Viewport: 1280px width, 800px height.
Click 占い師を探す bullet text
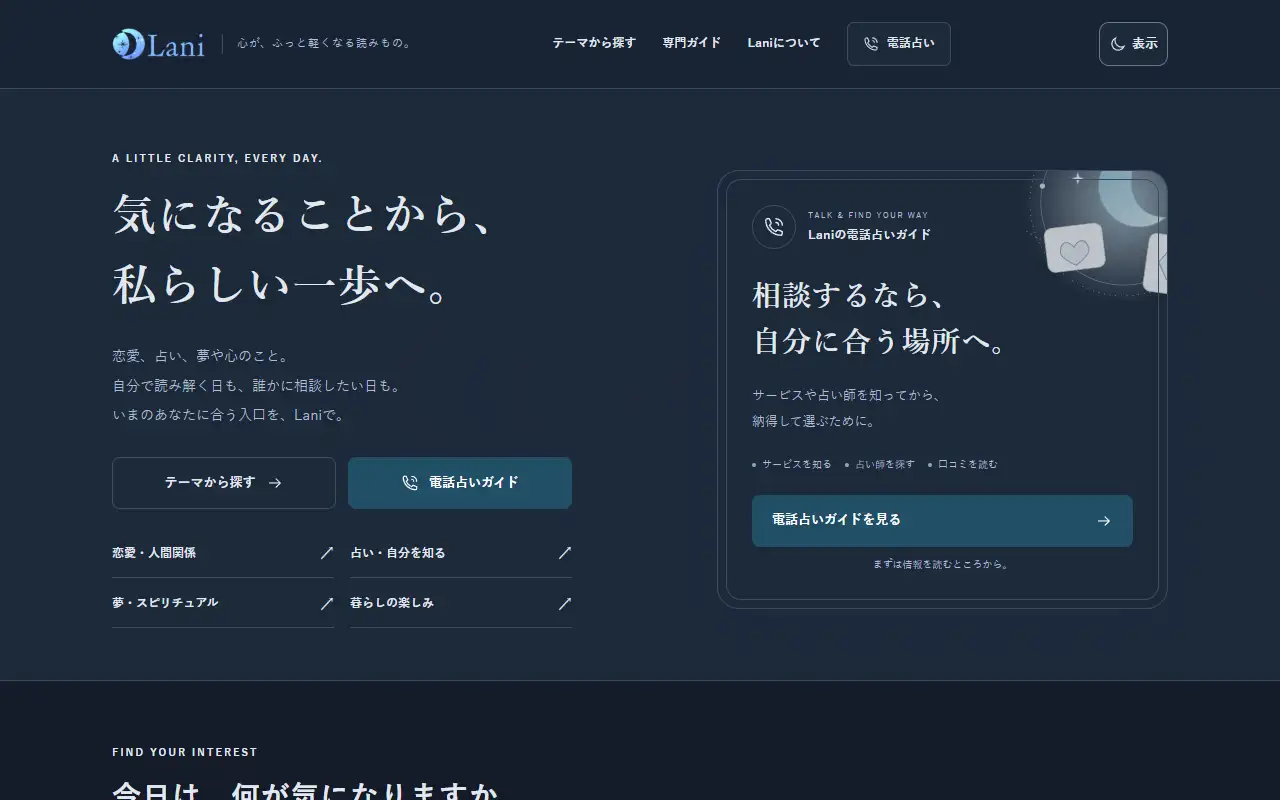(885, 464)
